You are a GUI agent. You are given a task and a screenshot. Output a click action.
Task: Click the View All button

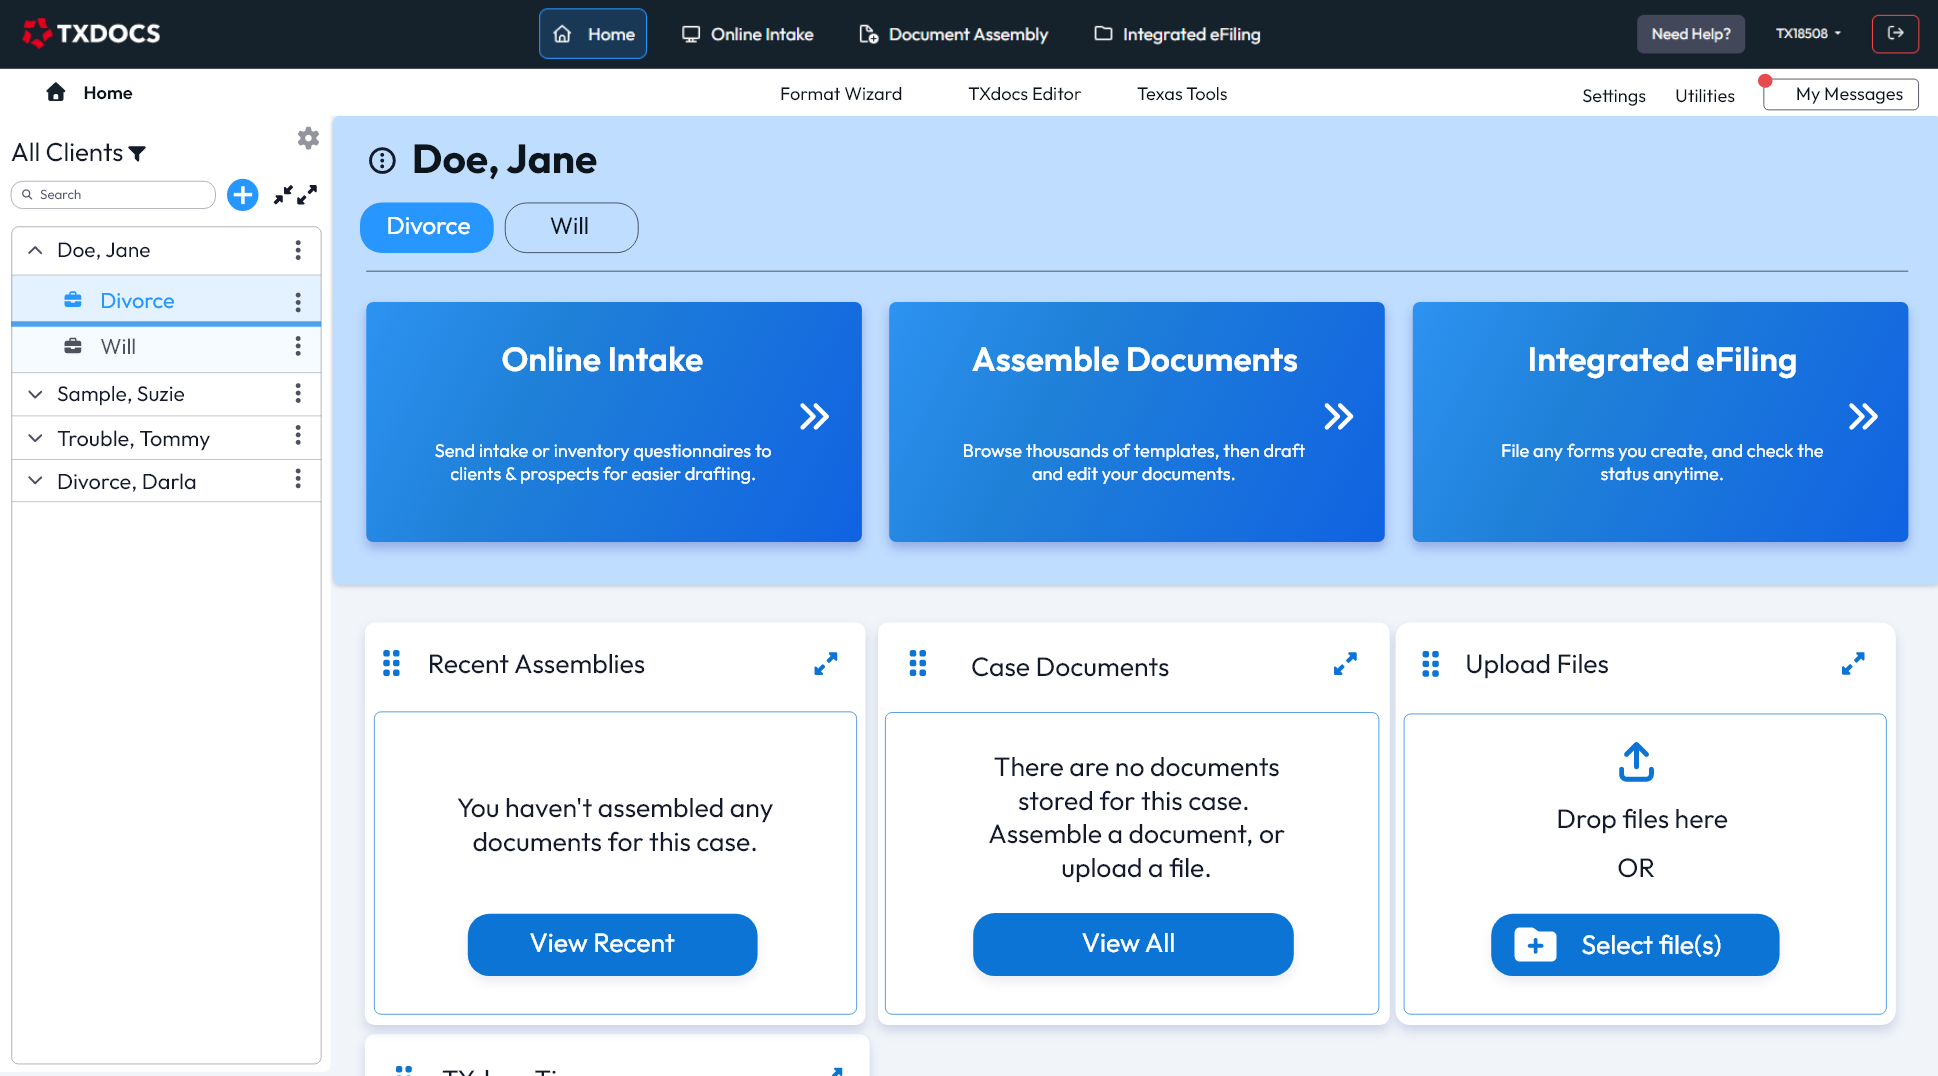coord(1132,944)
